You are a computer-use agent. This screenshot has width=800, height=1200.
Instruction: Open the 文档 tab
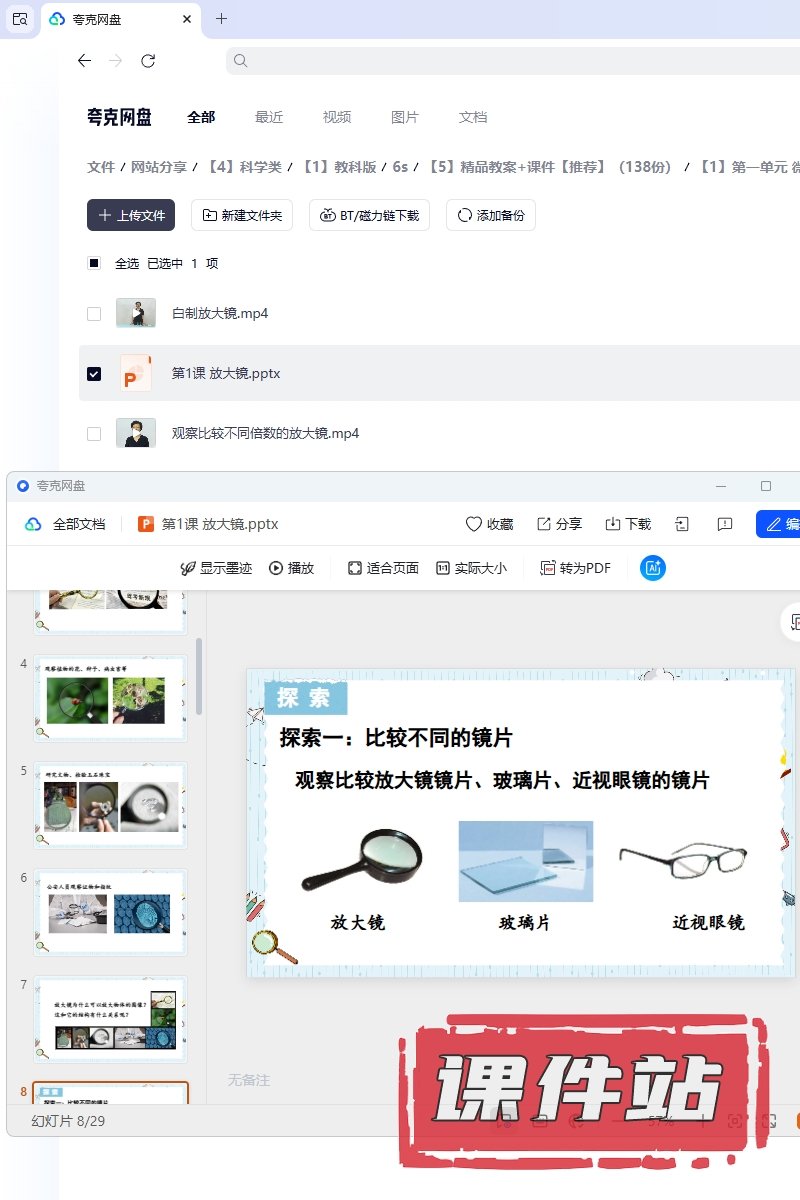(x=473, y=117)
